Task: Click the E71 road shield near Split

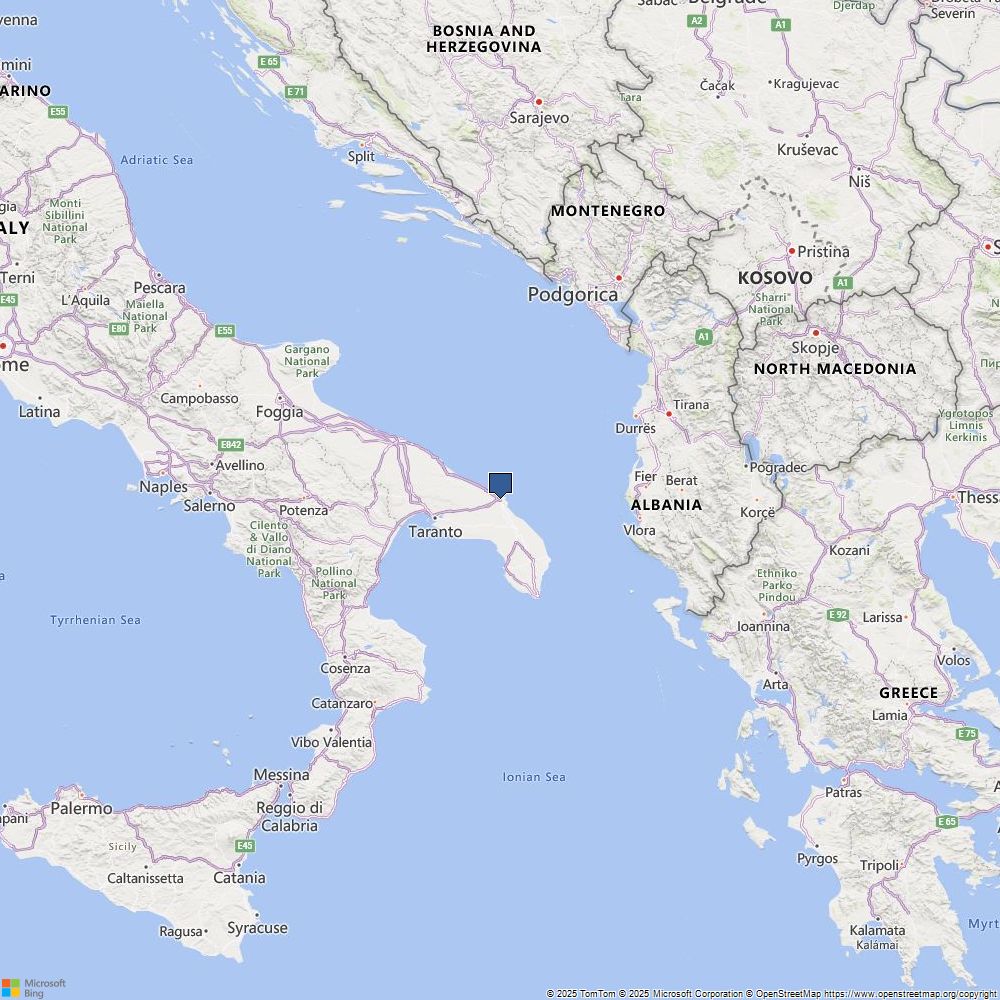Action: [x=296, y=92]
